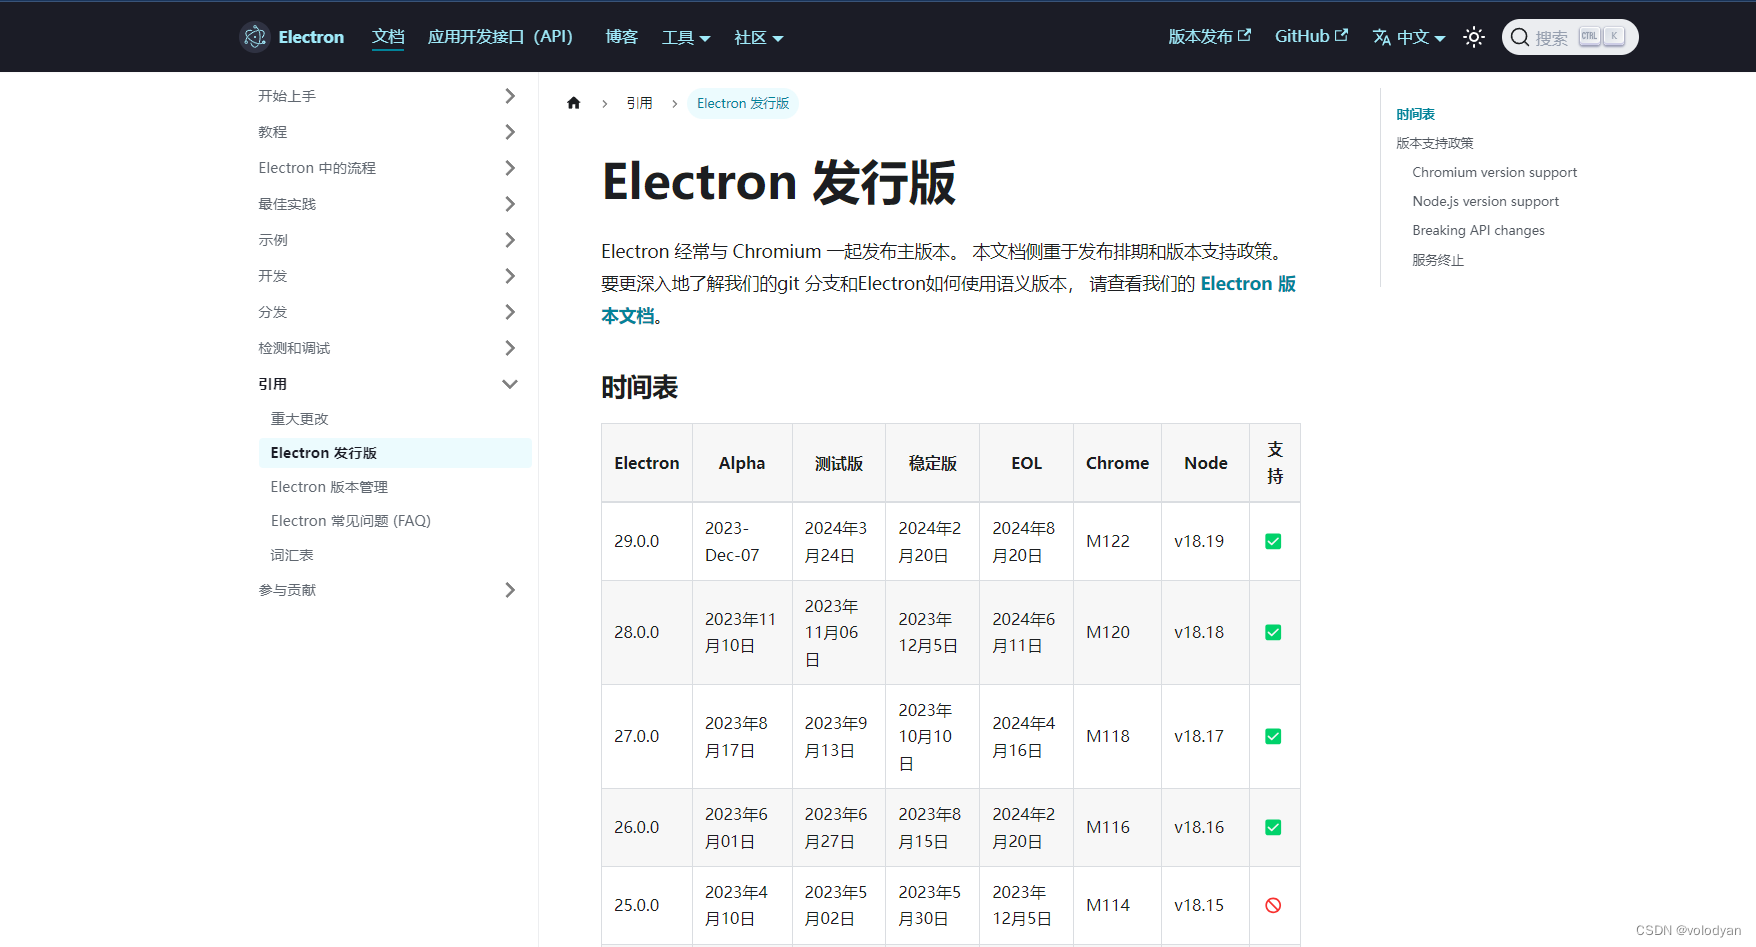Click the Electron brand name

point(311,37)
